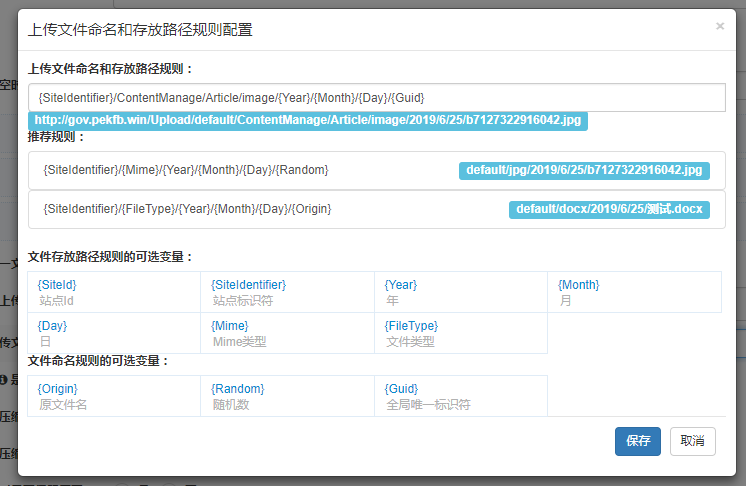The image size is (746, 486).
Task: Insert the {Month} variable
Action: point(578,285)
